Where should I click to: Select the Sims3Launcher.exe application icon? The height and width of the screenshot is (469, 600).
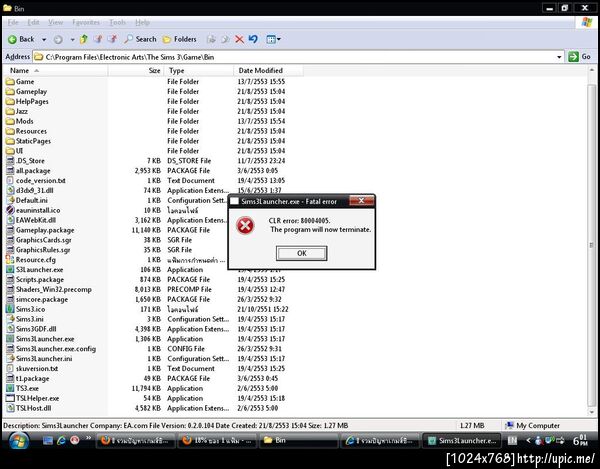[10, 339]
